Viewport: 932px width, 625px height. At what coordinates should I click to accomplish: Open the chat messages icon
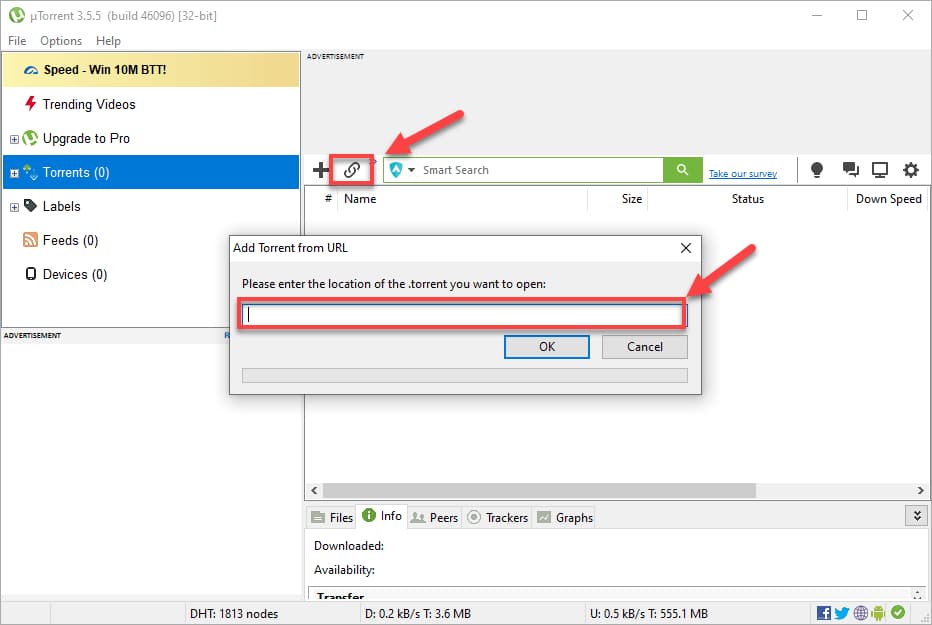click(849, 170)
